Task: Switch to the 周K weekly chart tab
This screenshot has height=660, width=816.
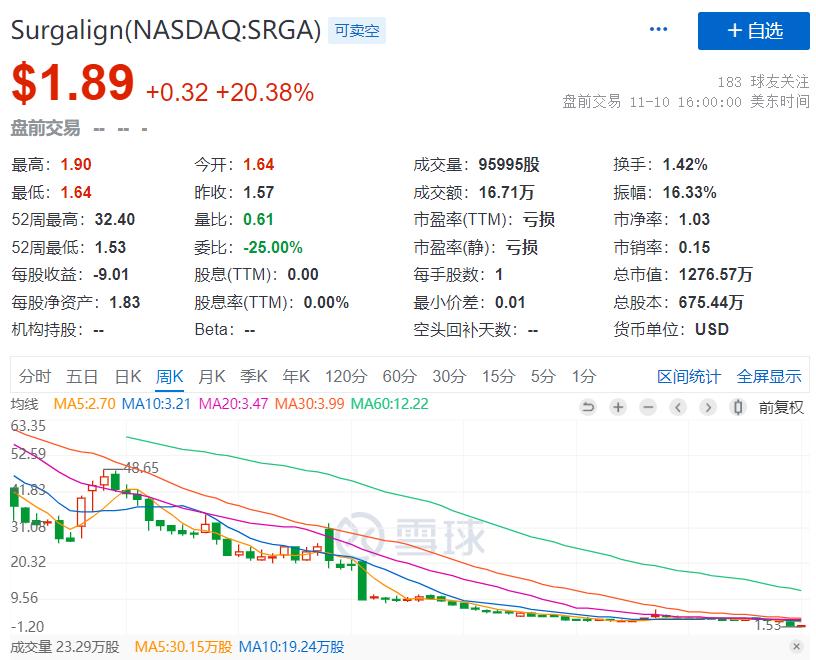Action: 168,377
